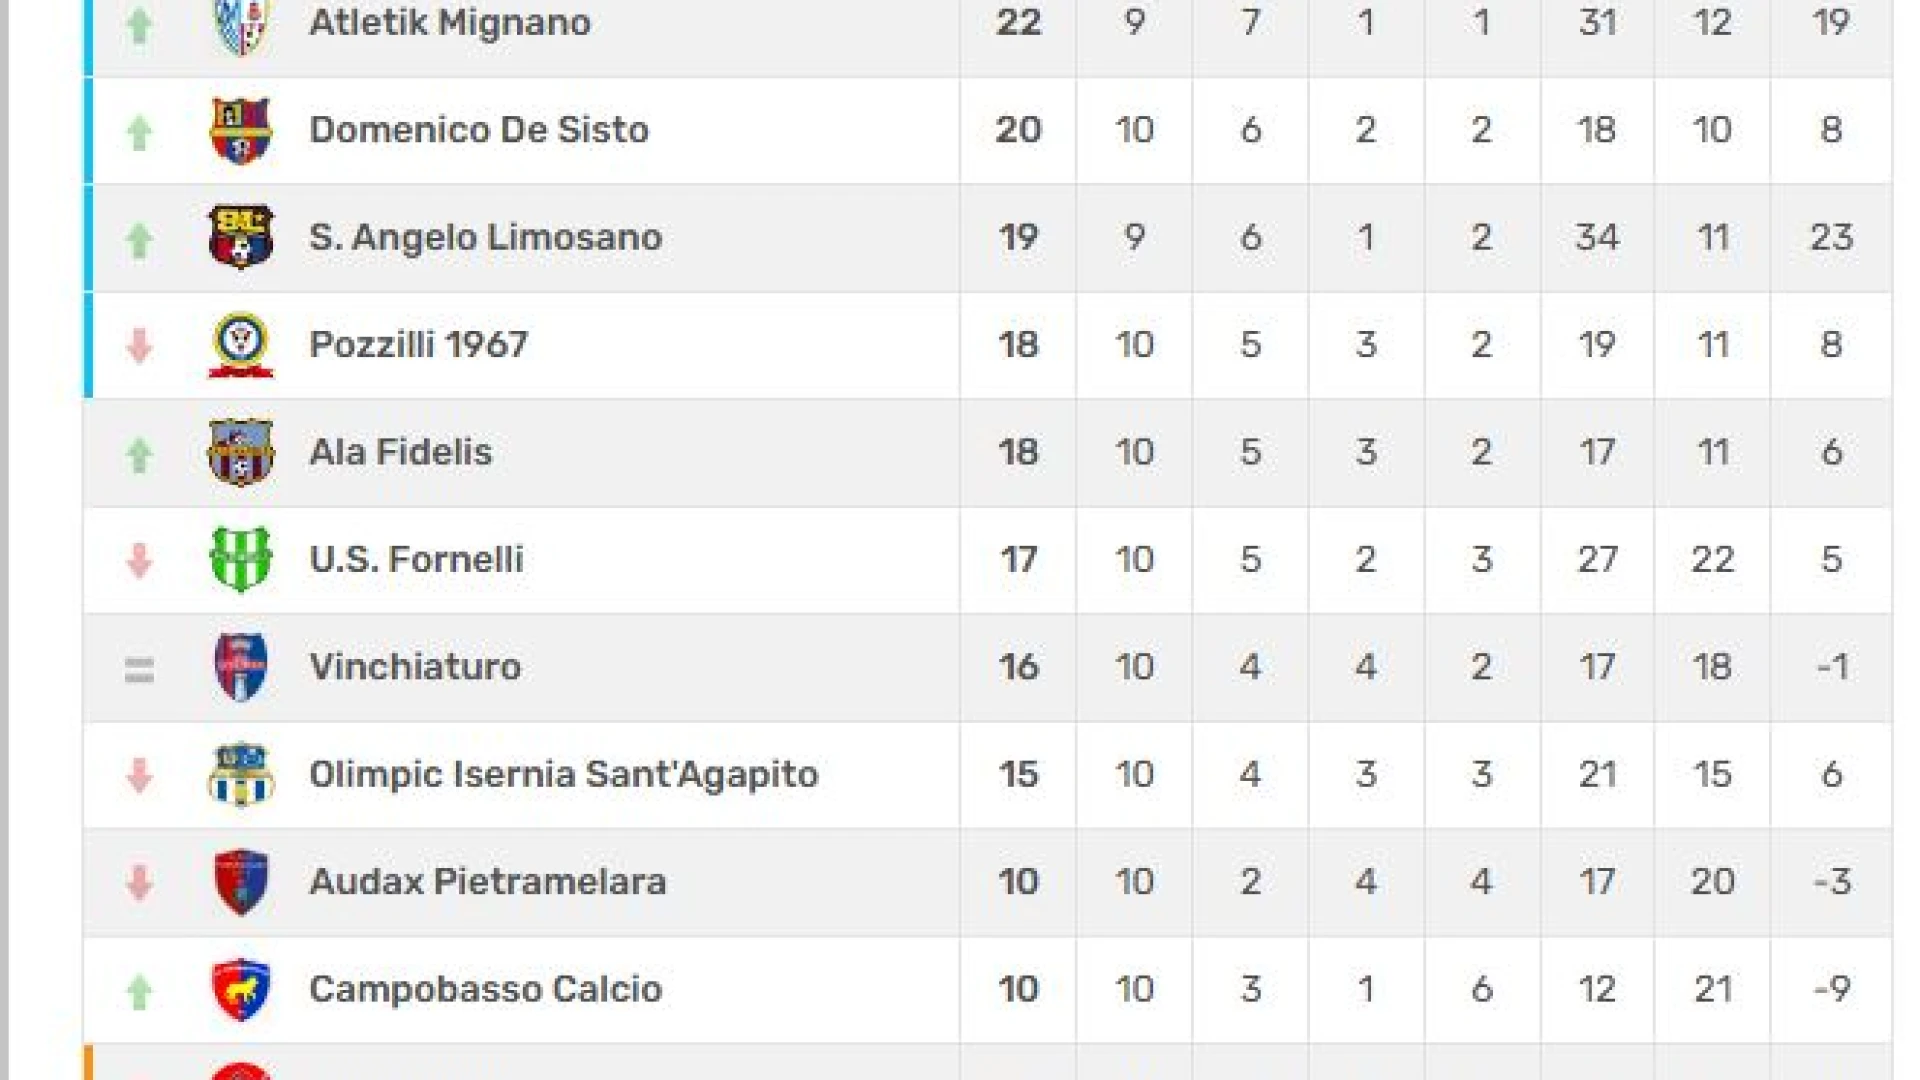The image size is (1920, 1080).
Task: Click S. Angelo Limosano points value 19
Action: 1018,237
